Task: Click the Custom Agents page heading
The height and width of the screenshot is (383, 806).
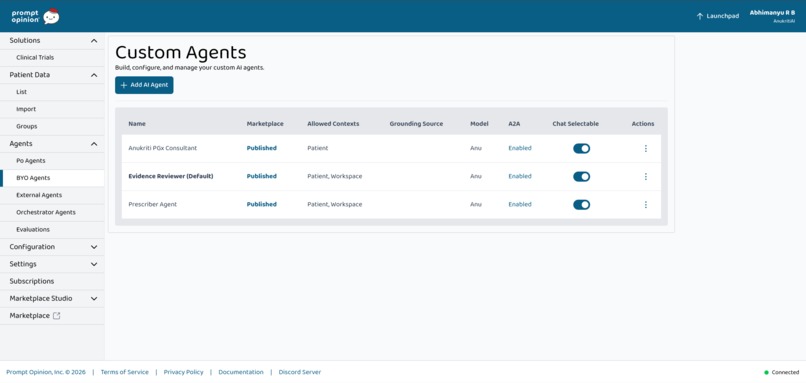Action: (180, 52)
